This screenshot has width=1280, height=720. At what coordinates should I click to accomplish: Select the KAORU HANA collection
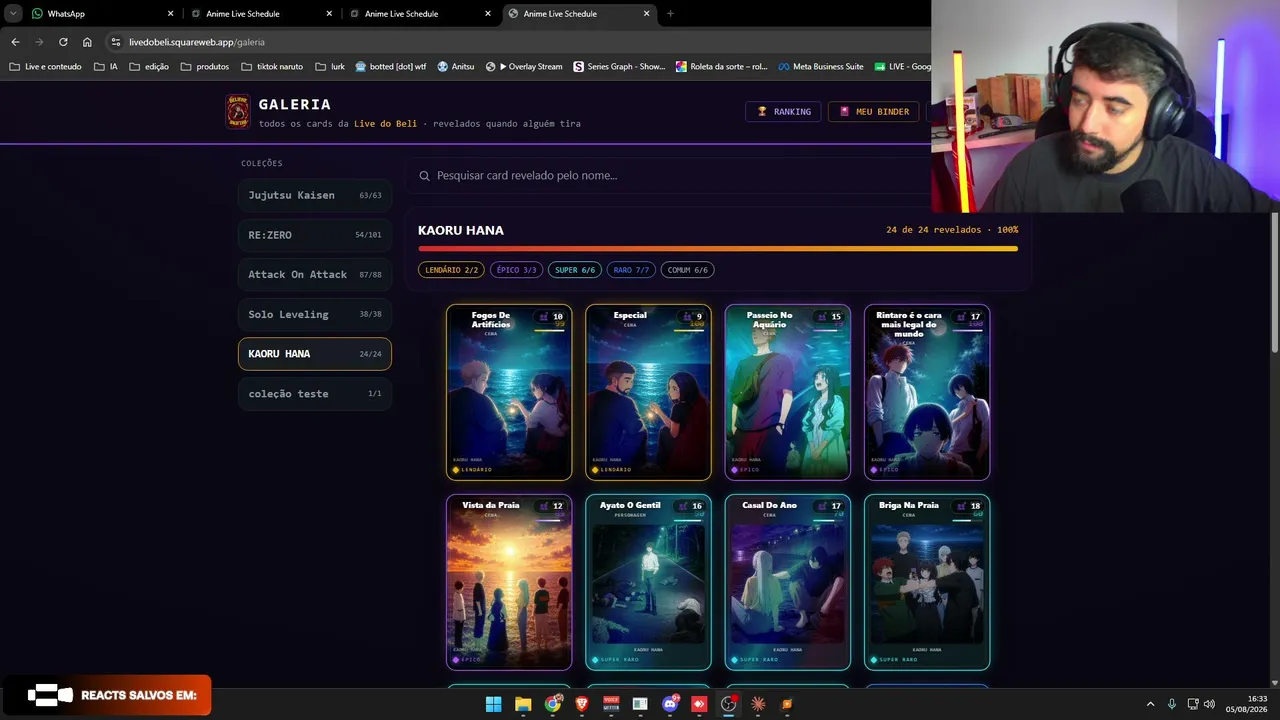pyautogui.click(x=315, y=354)
